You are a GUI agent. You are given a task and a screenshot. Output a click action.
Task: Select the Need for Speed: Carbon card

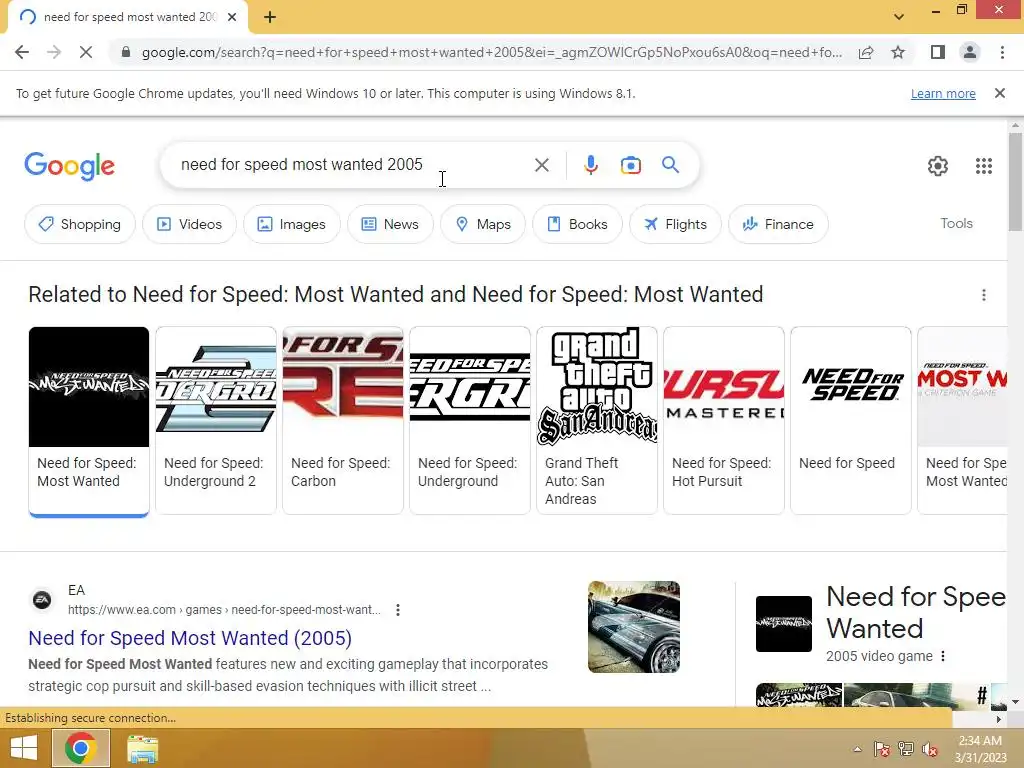(343, 421)
